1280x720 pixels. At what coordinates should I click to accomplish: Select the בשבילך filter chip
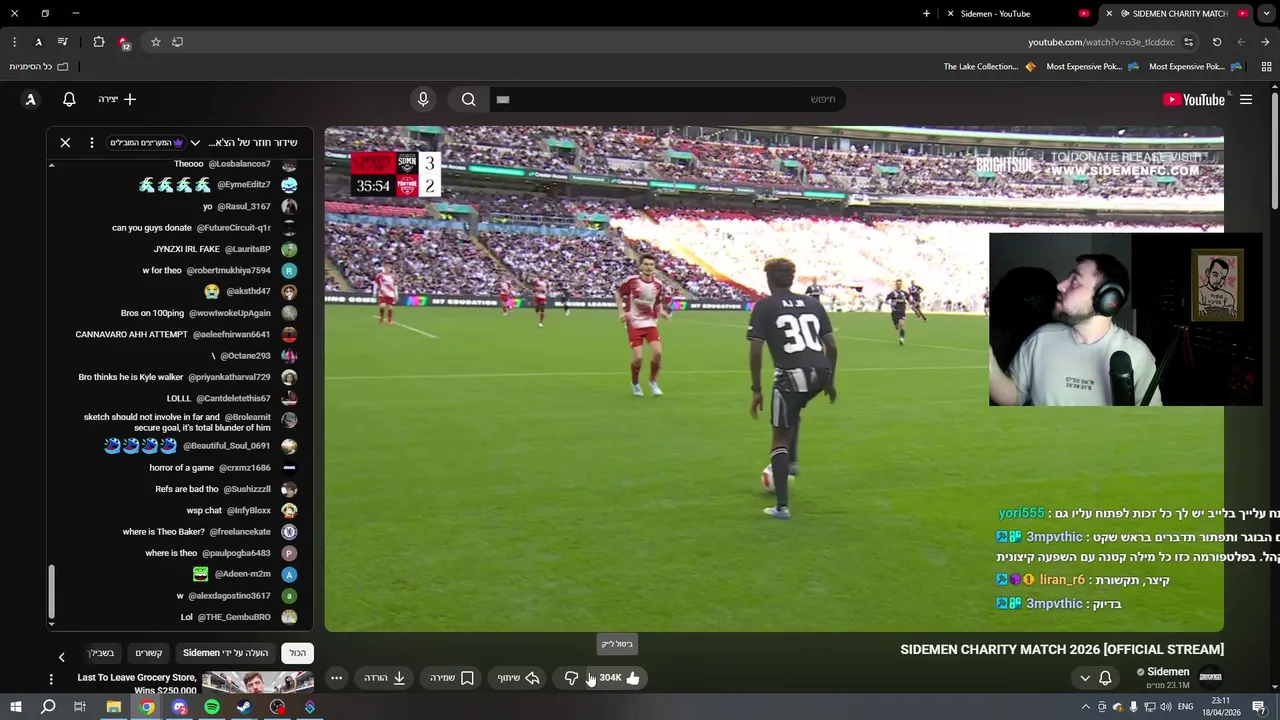coord(101,653)
